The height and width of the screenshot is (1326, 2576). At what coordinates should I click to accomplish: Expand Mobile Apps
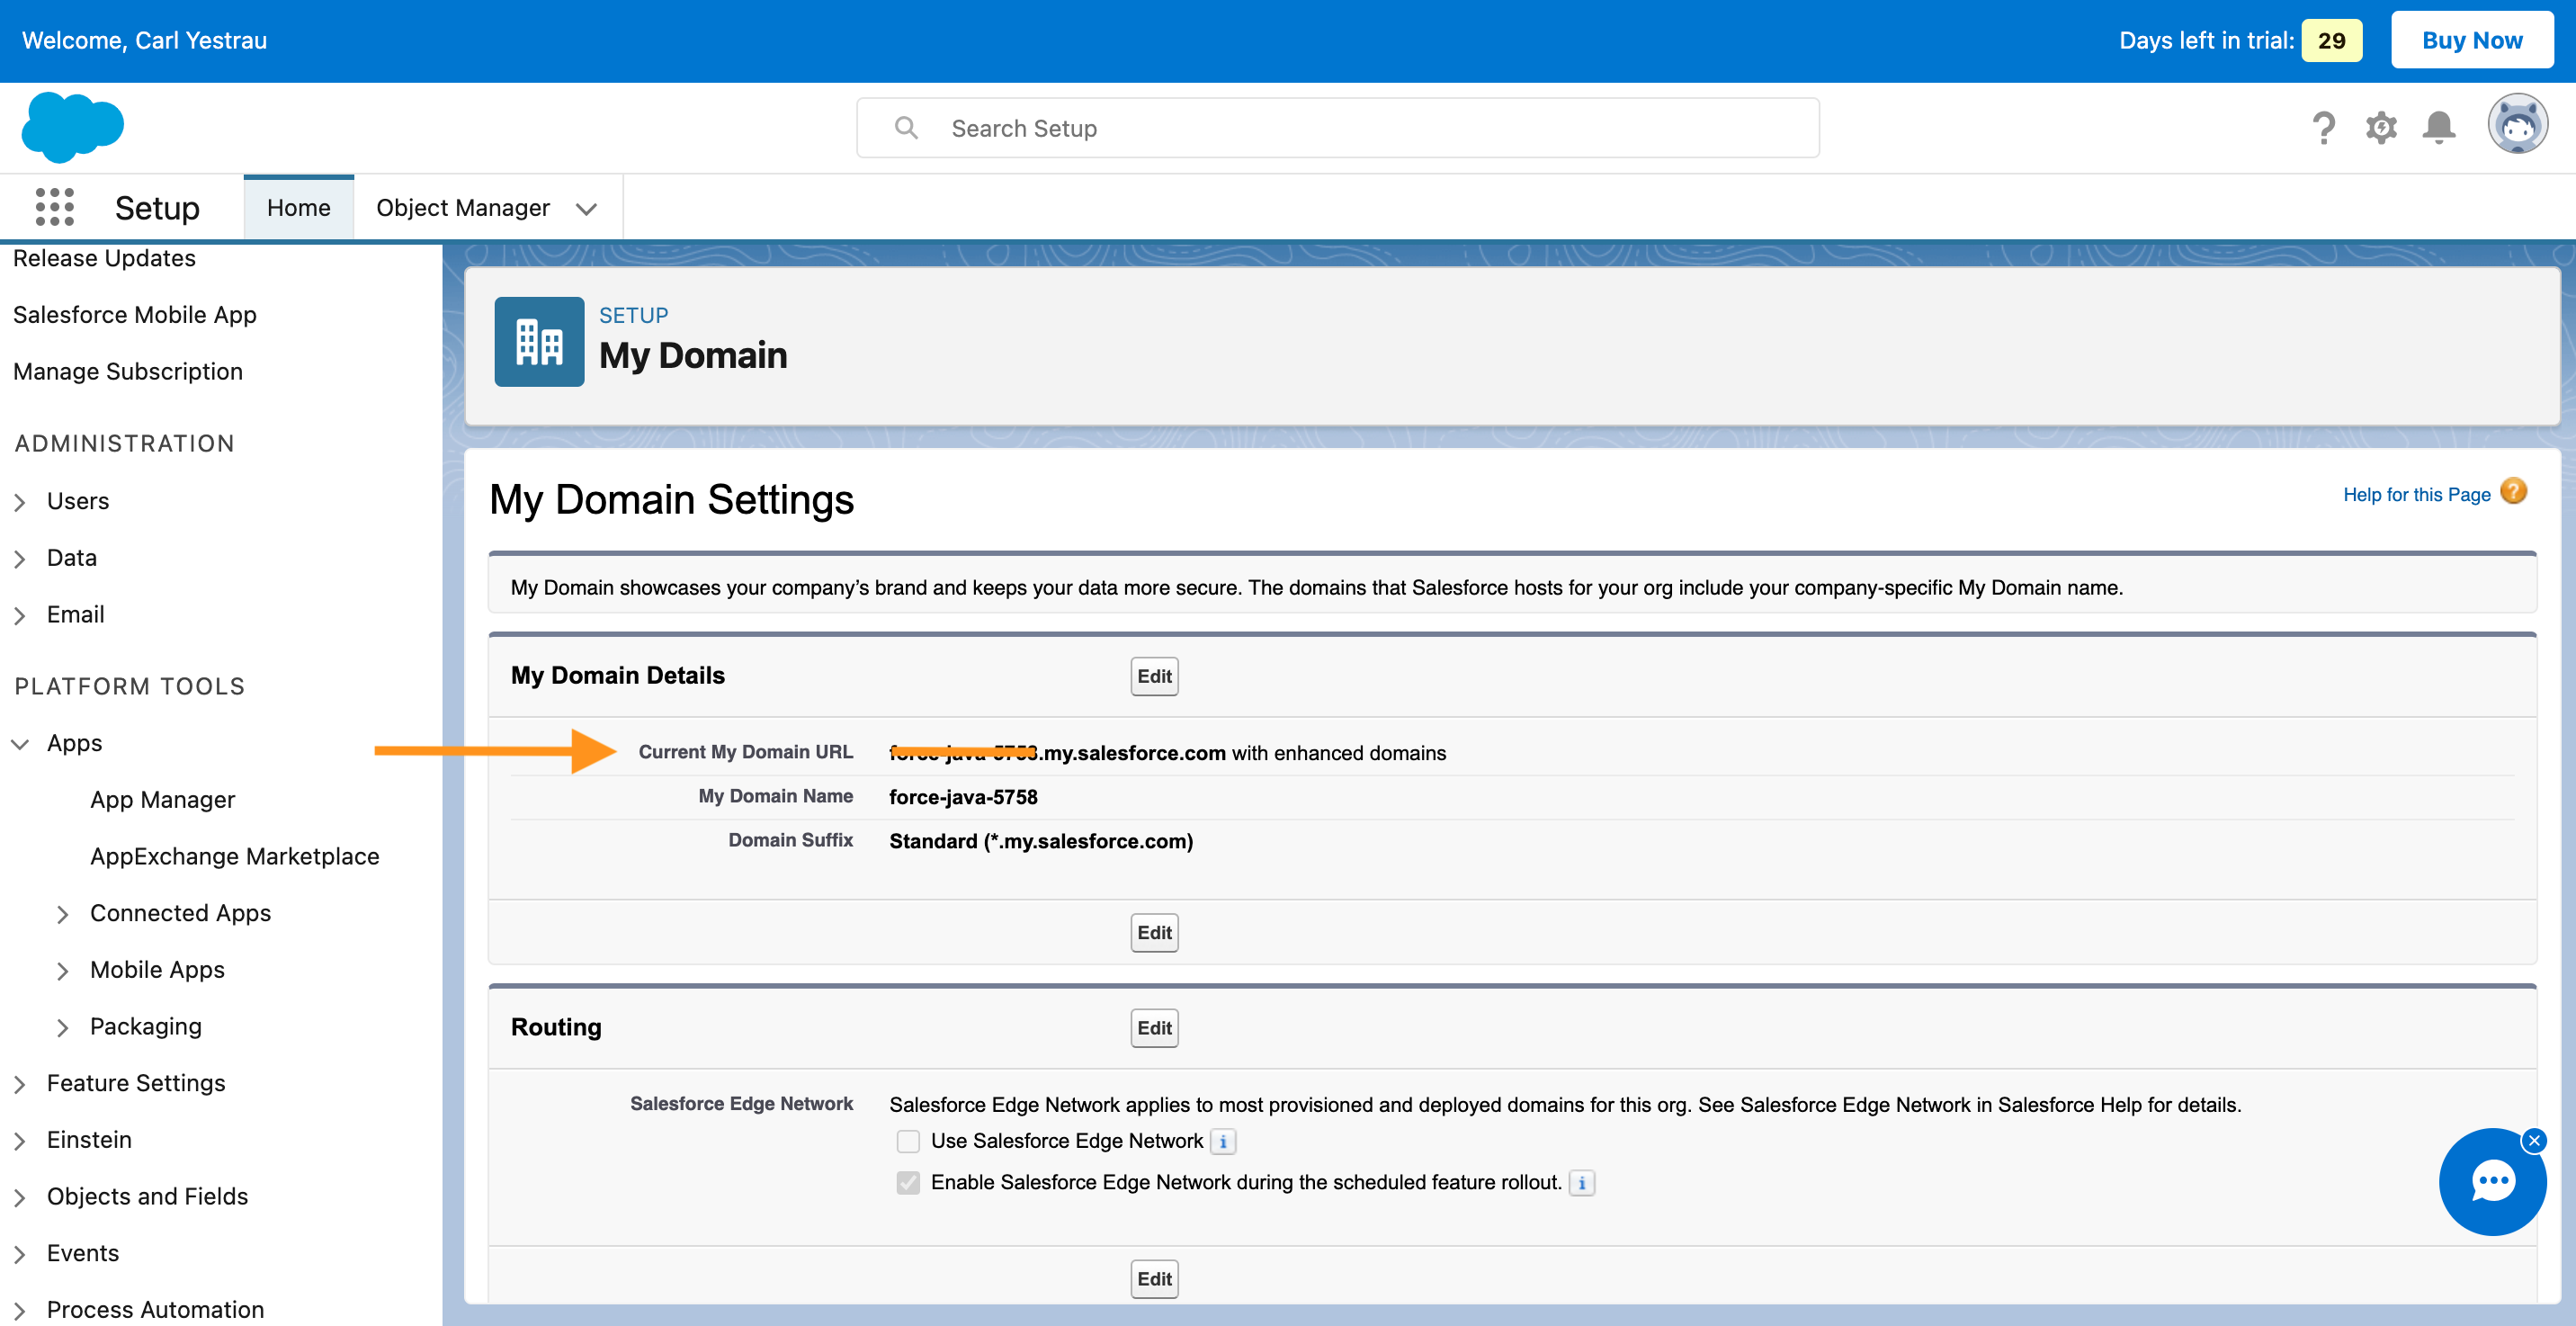coord(63,971)
